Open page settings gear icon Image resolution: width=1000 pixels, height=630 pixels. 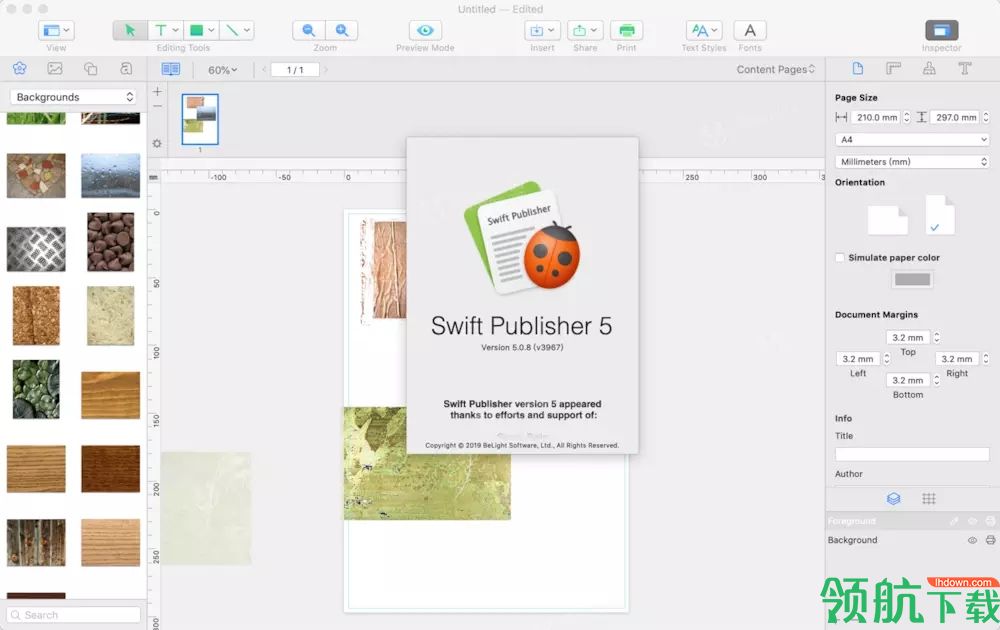tap(157, 143)
